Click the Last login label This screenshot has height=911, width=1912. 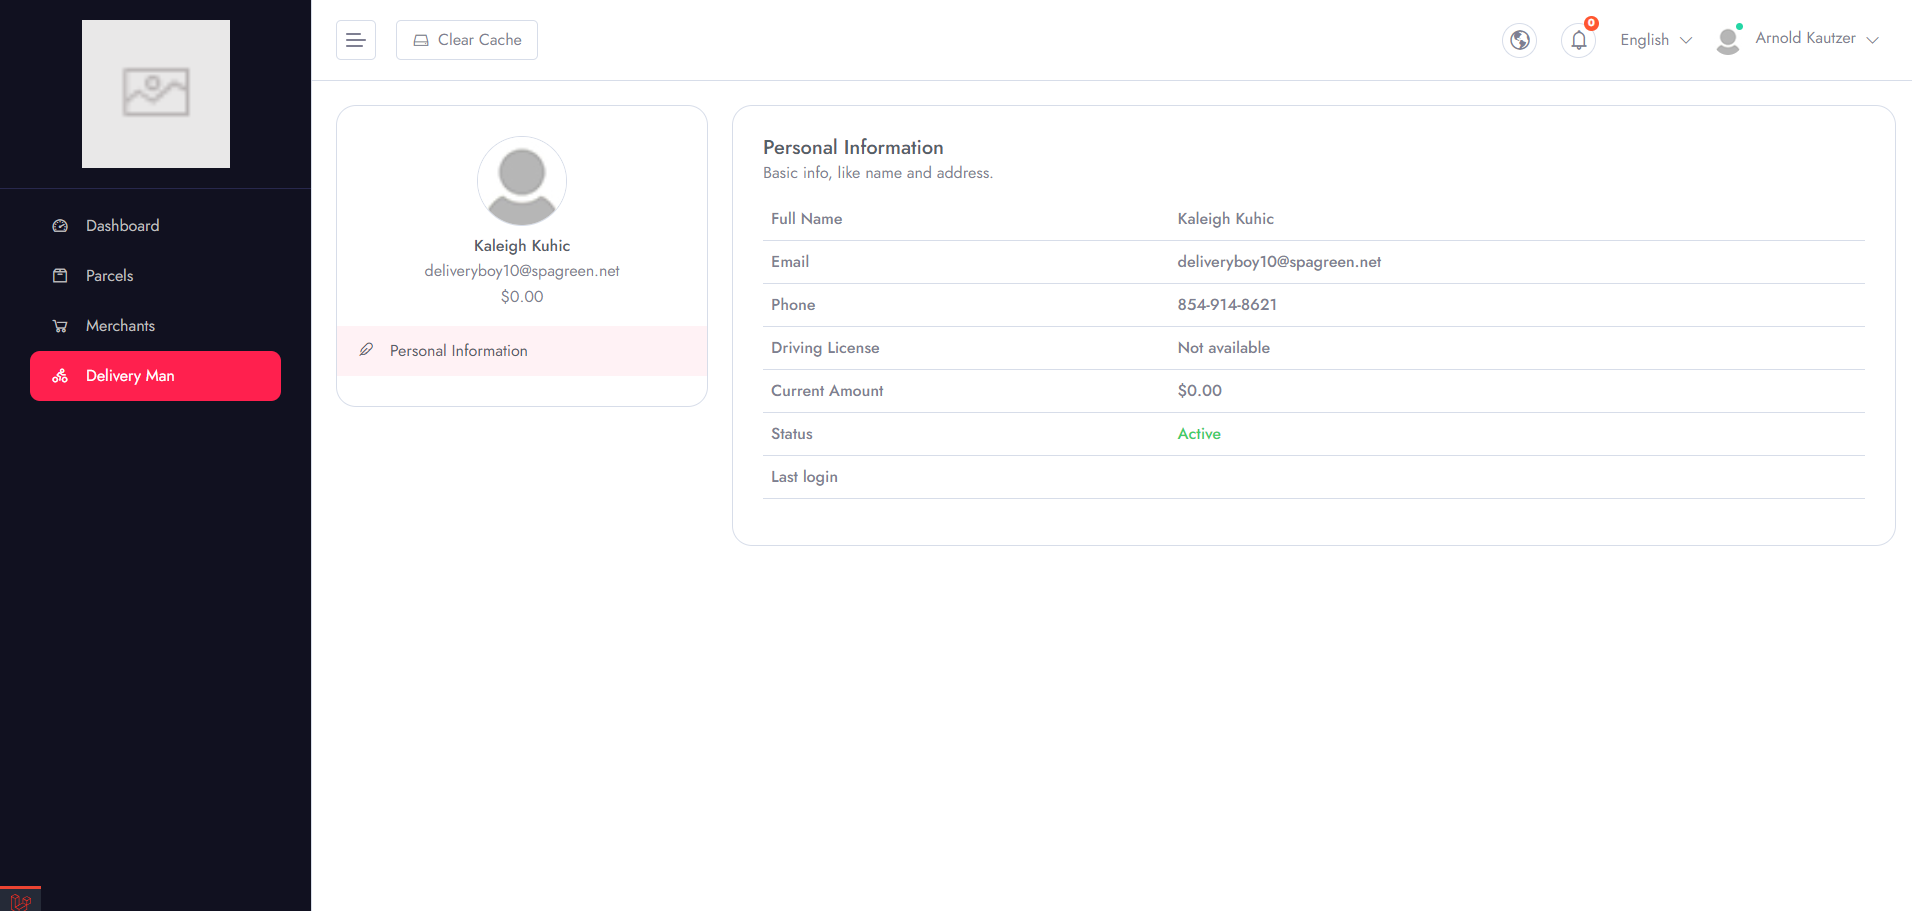(x=804, y=477)
